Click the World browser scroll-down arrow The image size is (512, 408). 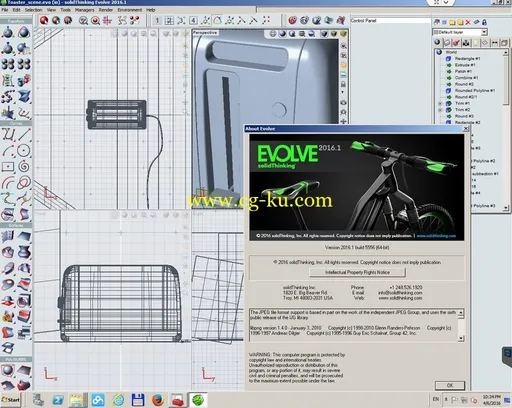(x=506, y=208)
